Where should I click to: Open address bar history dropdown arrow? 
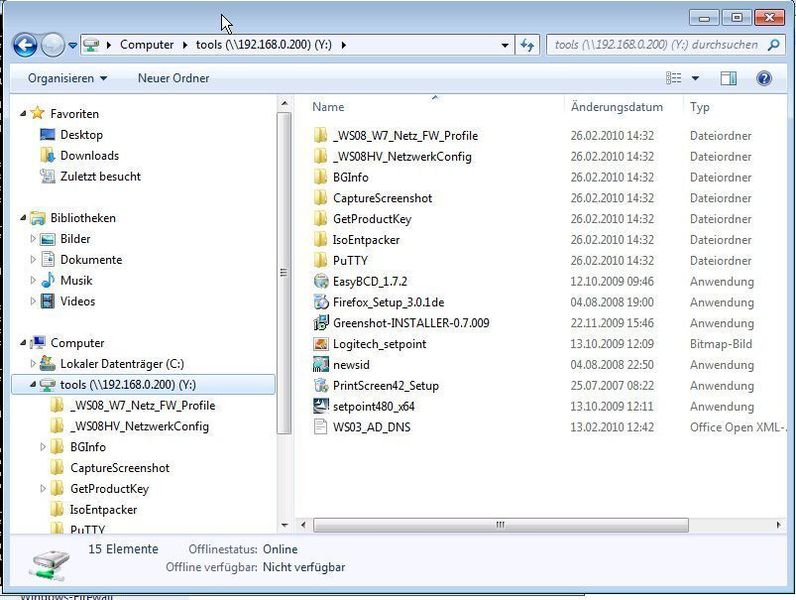(505, 45)
